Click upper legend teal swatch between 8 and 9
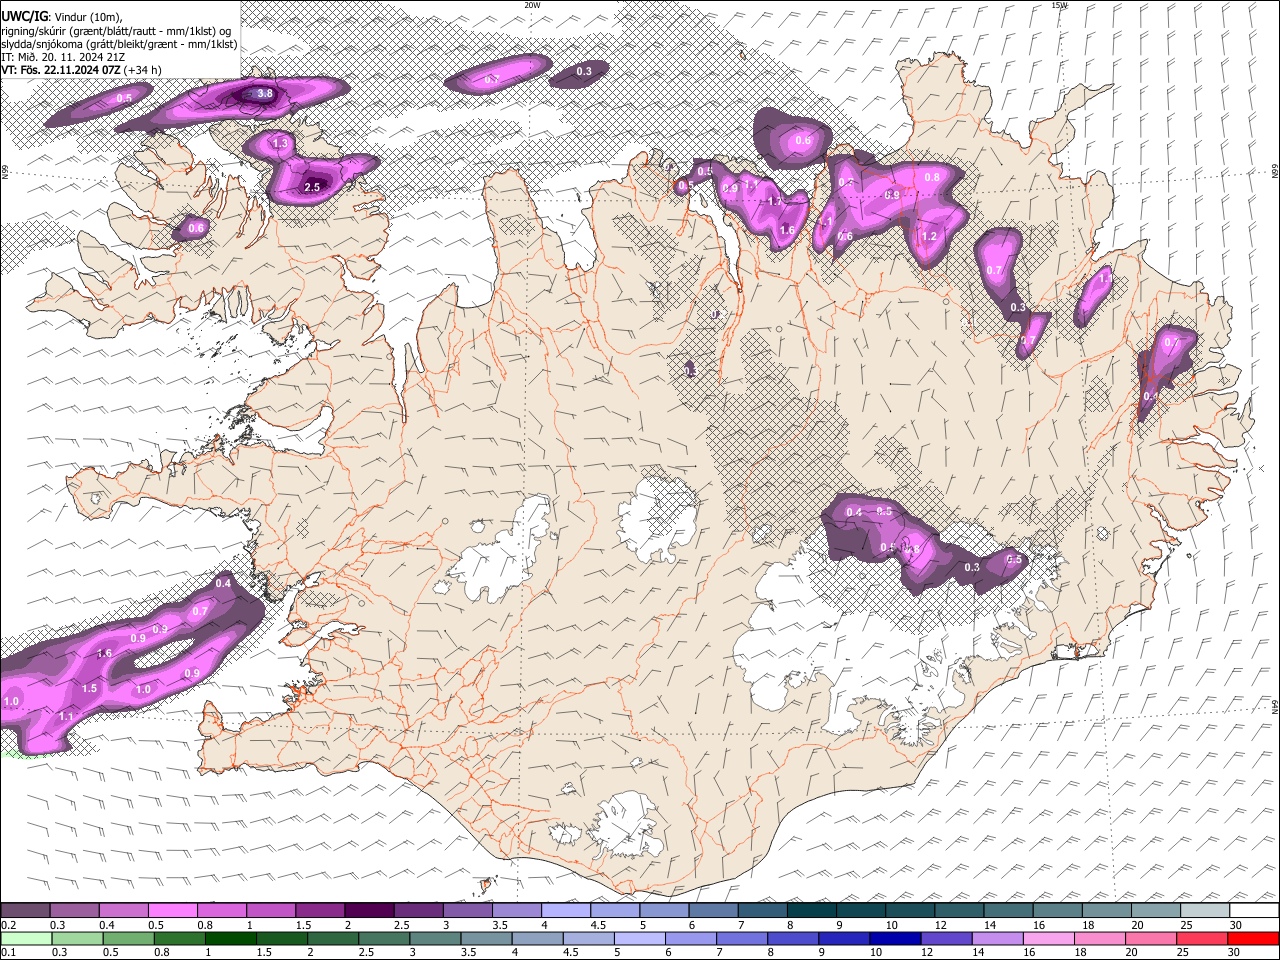 click(x=811, y=911)
